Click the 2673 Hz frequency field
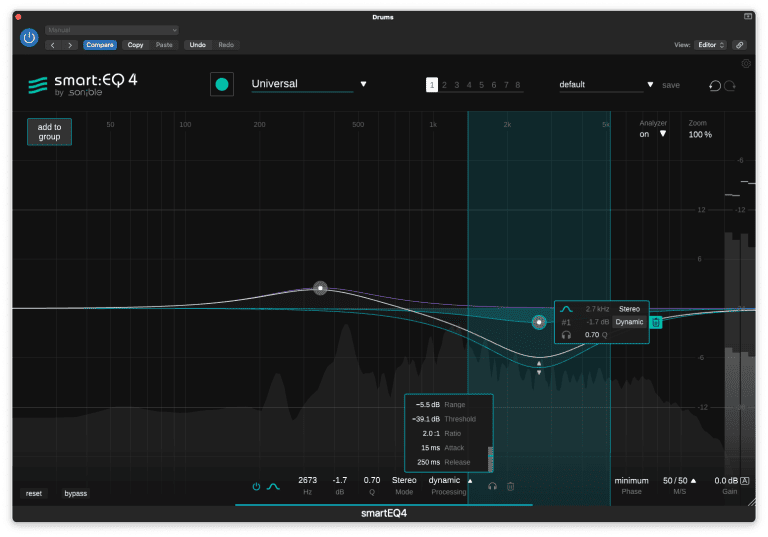 (308, 481)
